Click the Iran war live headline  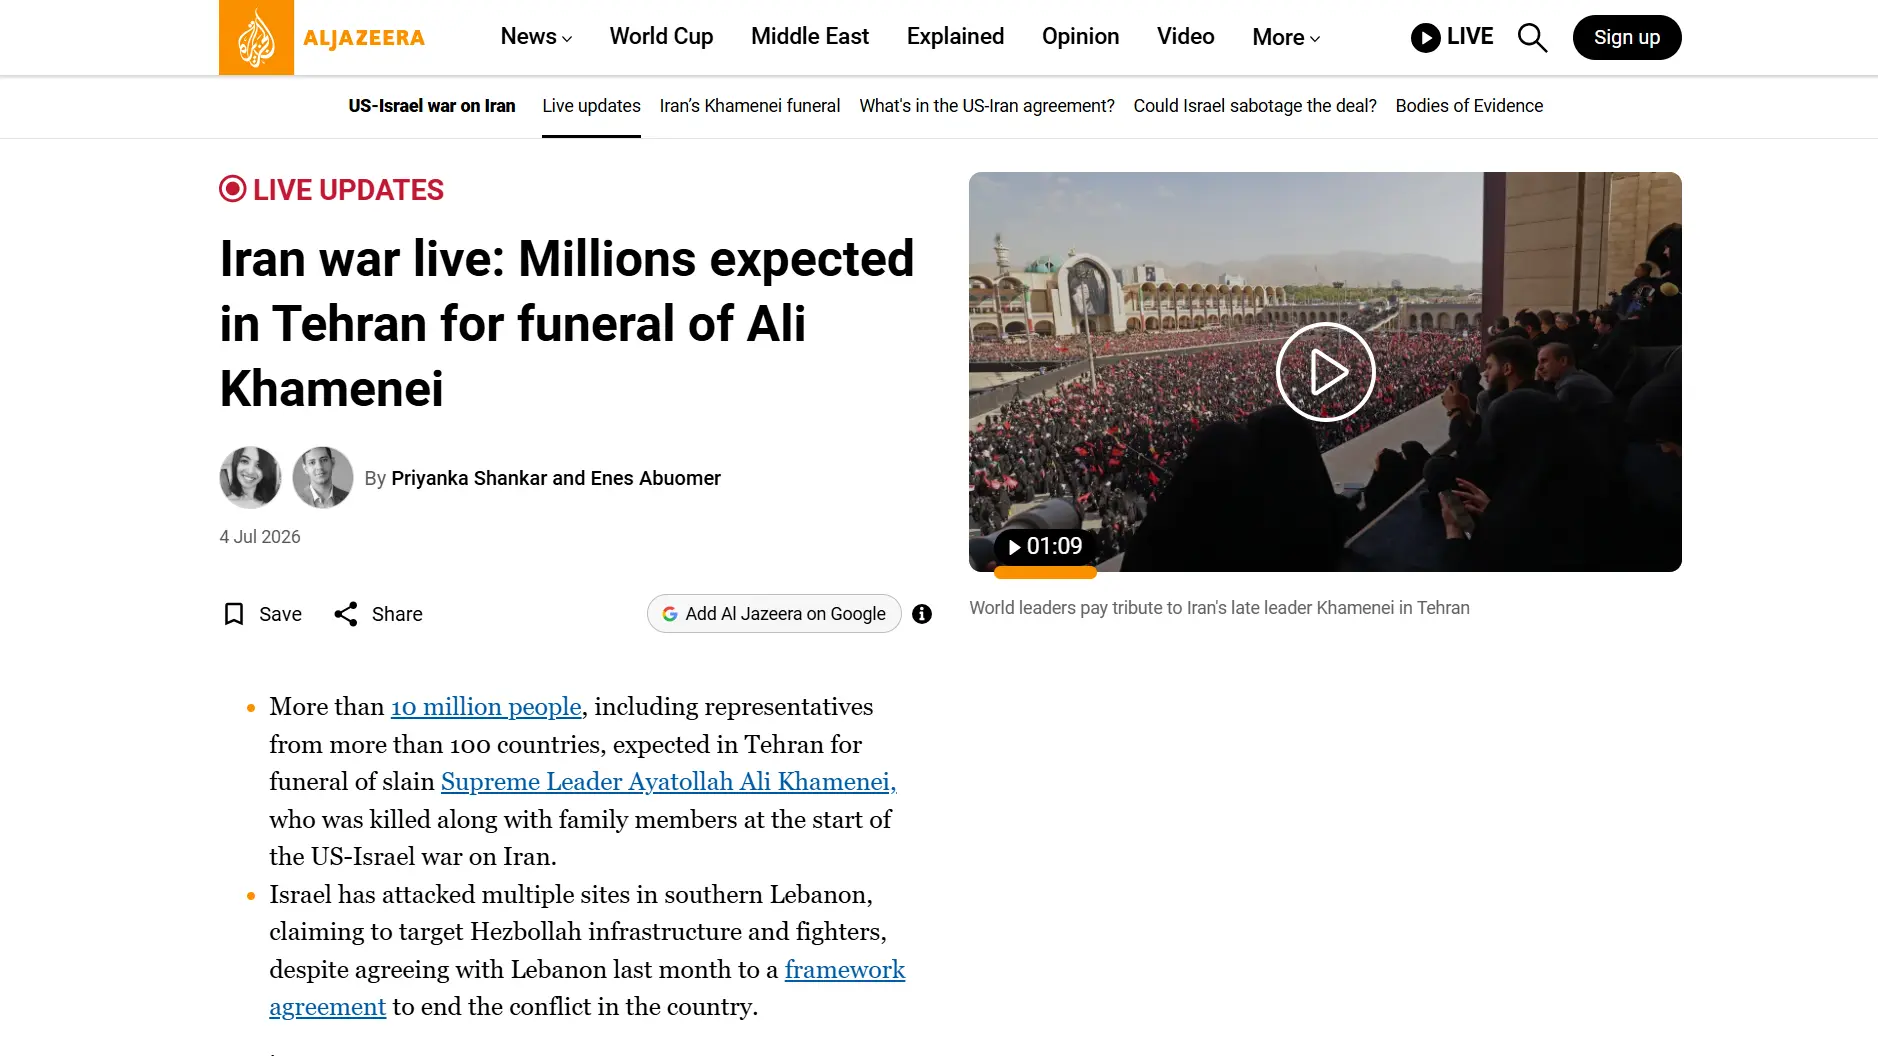(x=567, y=324)
